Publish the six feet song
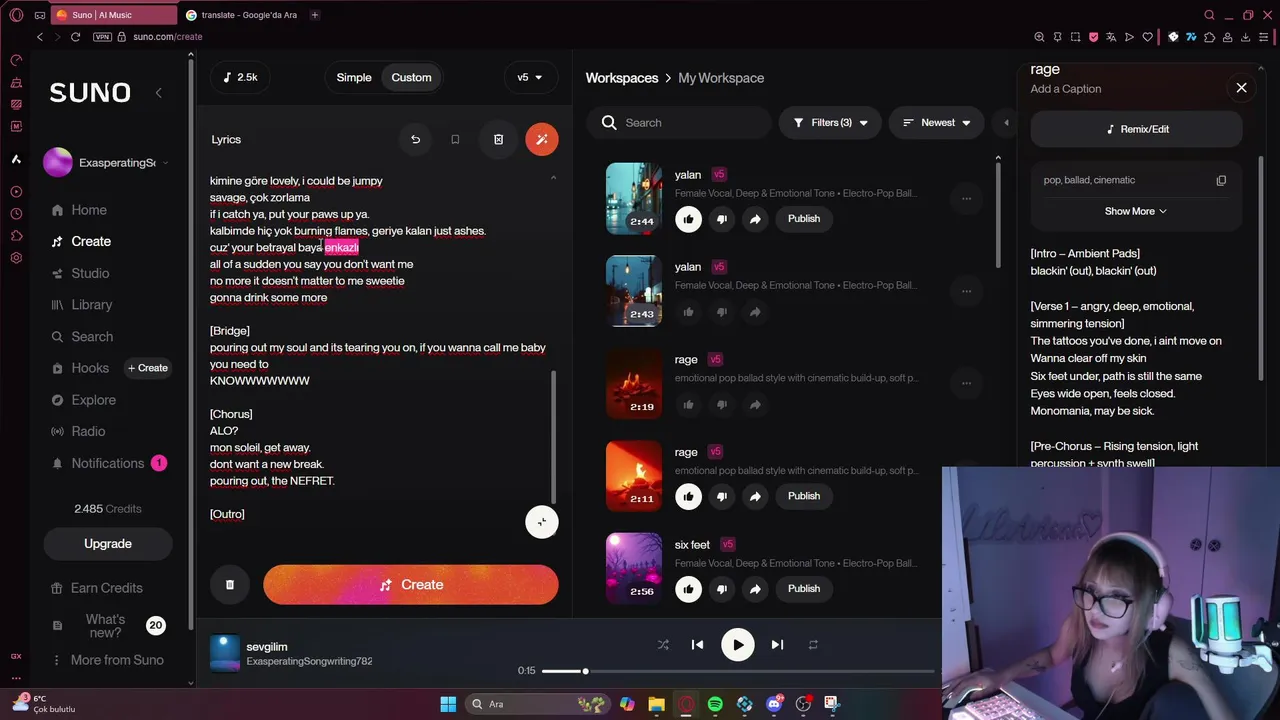Viewport: 1280px width, 720px height. (804, 589)
